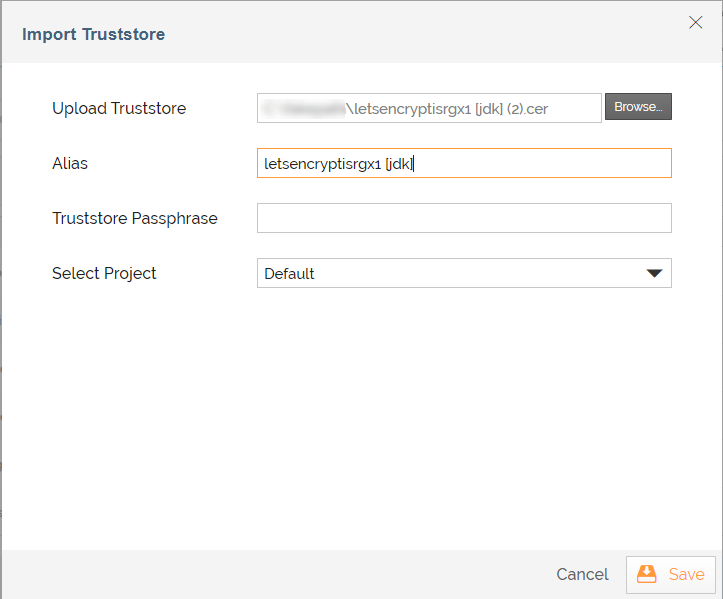This screenshot has height=599, width=723.
Task: Click the Upload Truststore label
Action: pos(119,108)
